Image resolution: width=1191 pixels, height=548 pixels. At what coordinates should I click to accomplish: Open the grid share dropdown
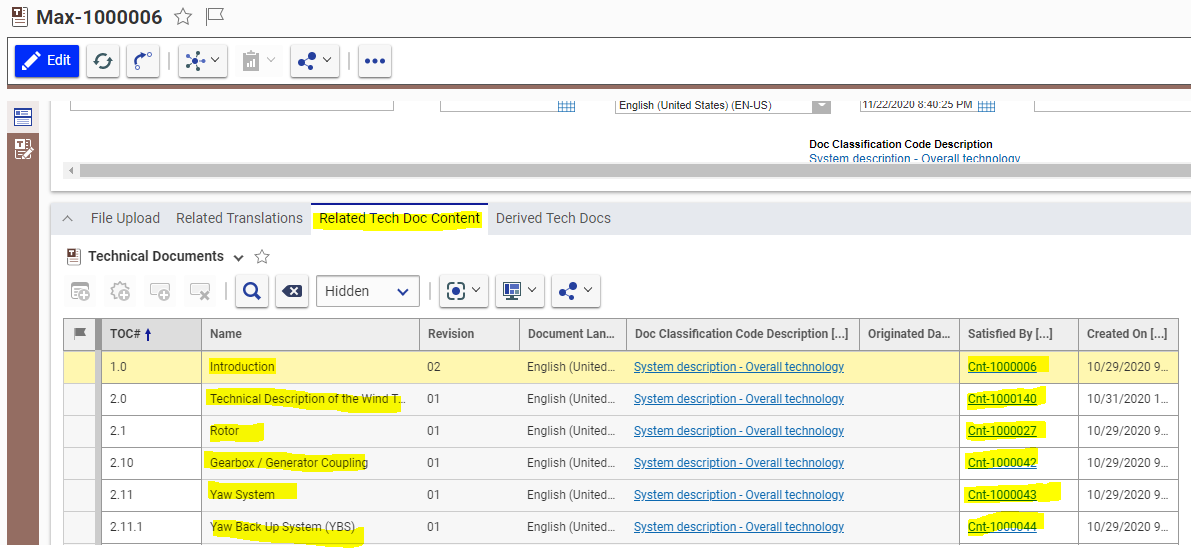576,291
